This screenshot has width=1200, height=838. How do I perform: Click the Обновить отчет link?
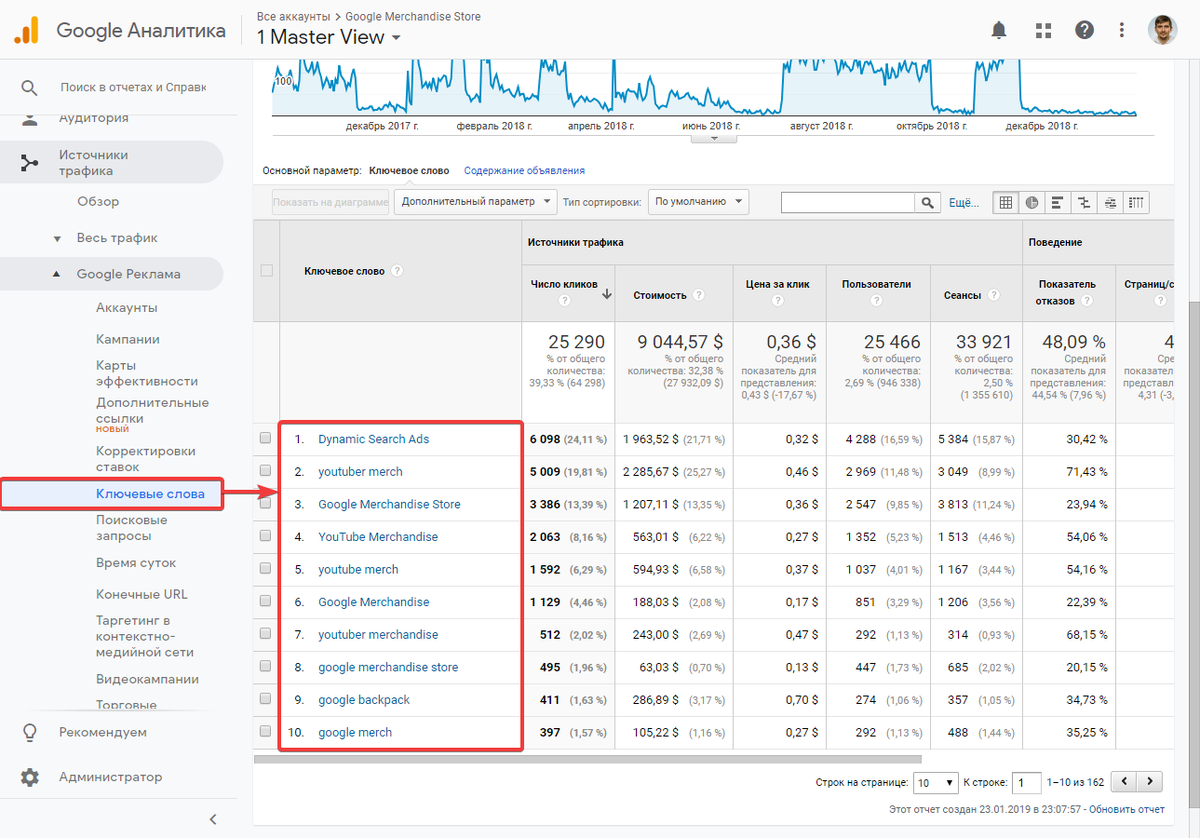point(1126,810)
